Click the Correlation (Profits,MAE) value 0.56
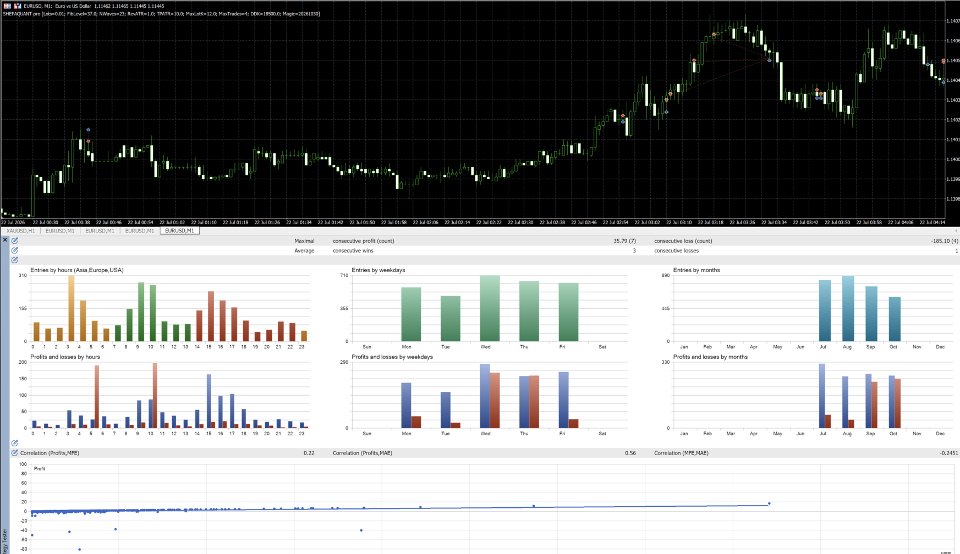Viewport: 960px width, 554px height. pyautogui.click(x=630, y=453)
